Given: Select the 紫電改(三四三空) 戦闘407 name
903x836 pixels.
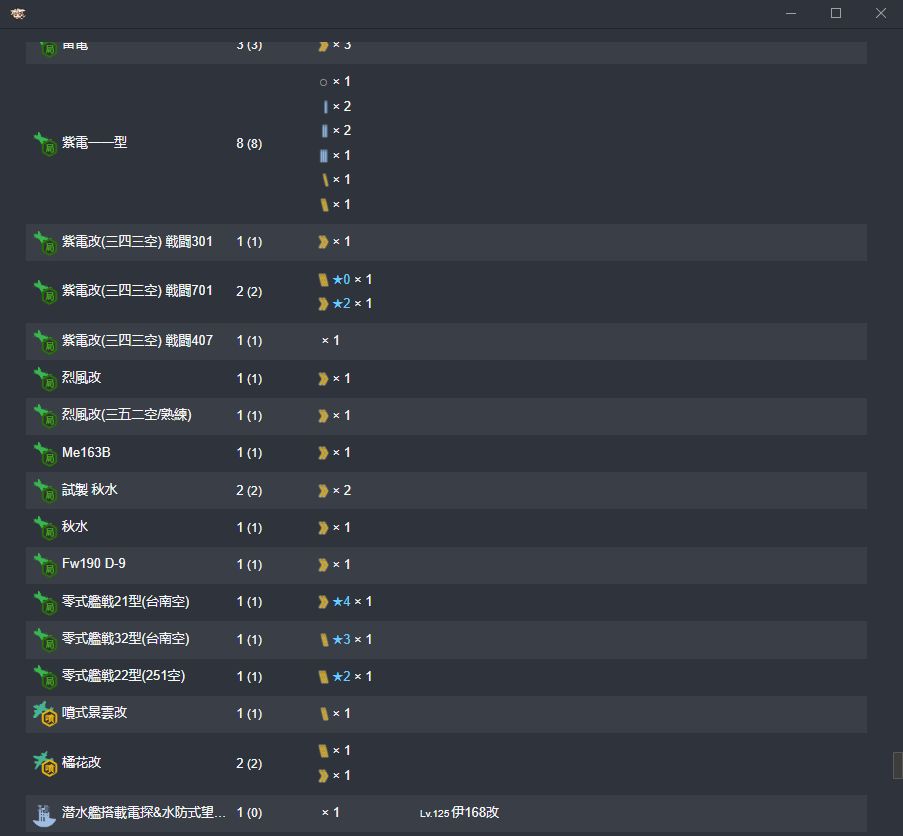Looking at the screenshot, I should 137,340.
